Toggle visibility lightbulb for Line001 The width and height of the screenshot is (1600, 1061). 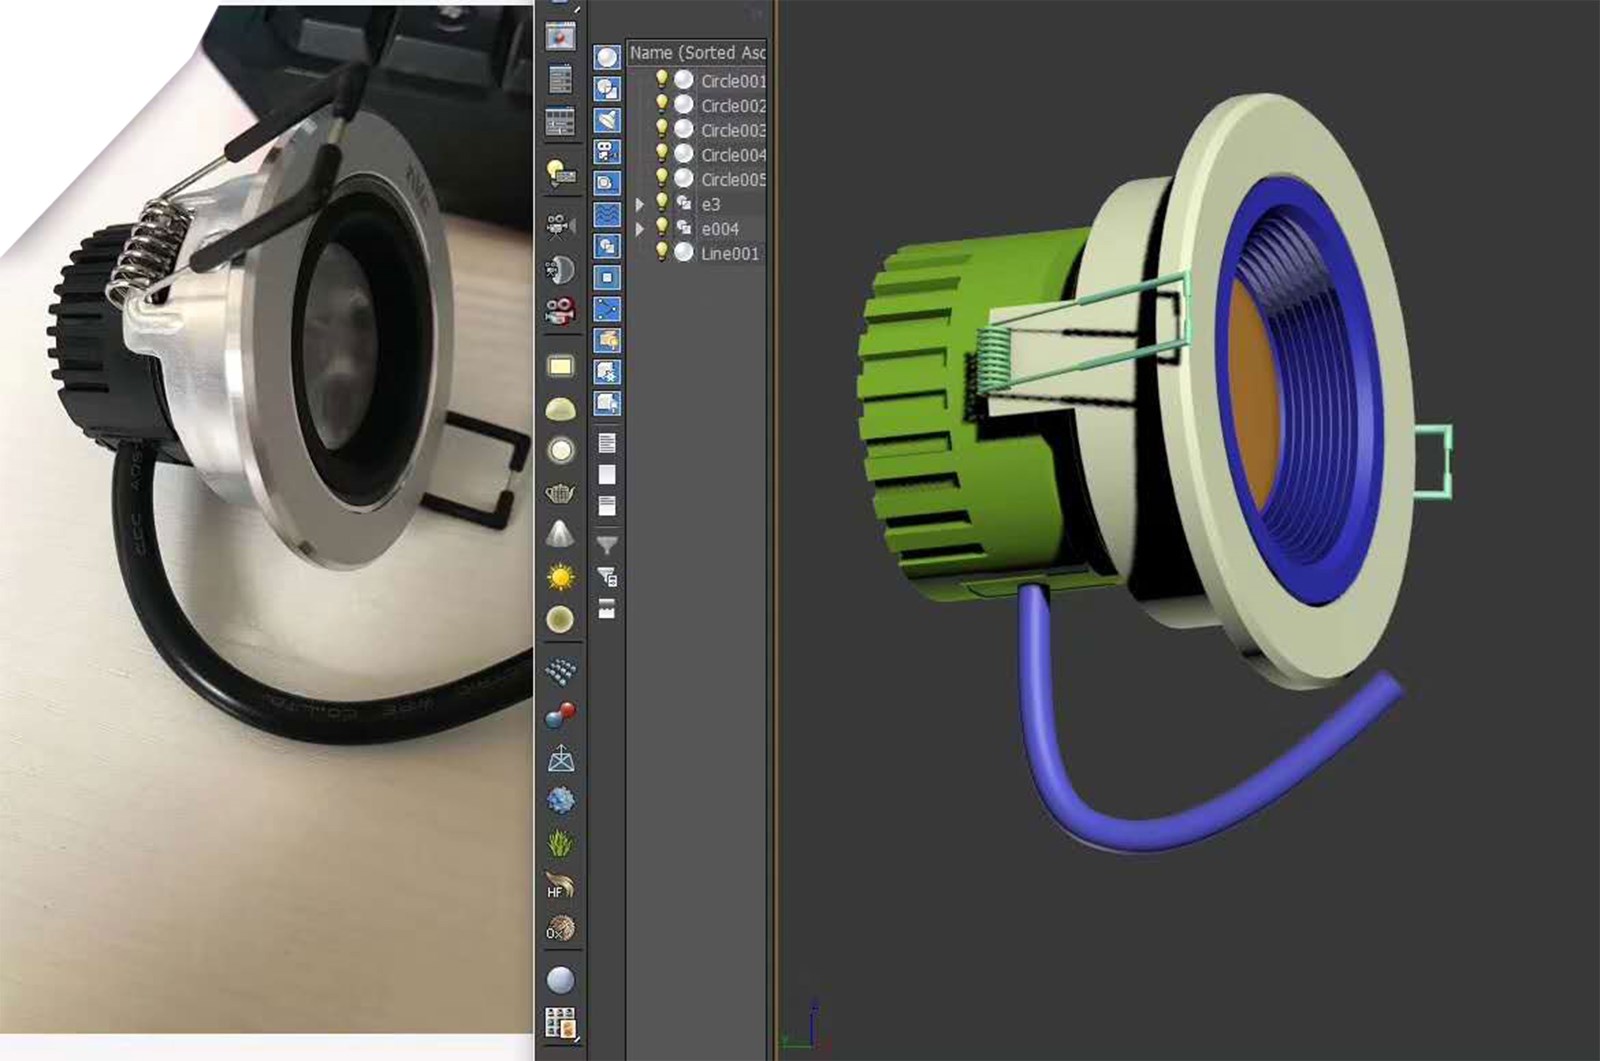click(661, 253)
